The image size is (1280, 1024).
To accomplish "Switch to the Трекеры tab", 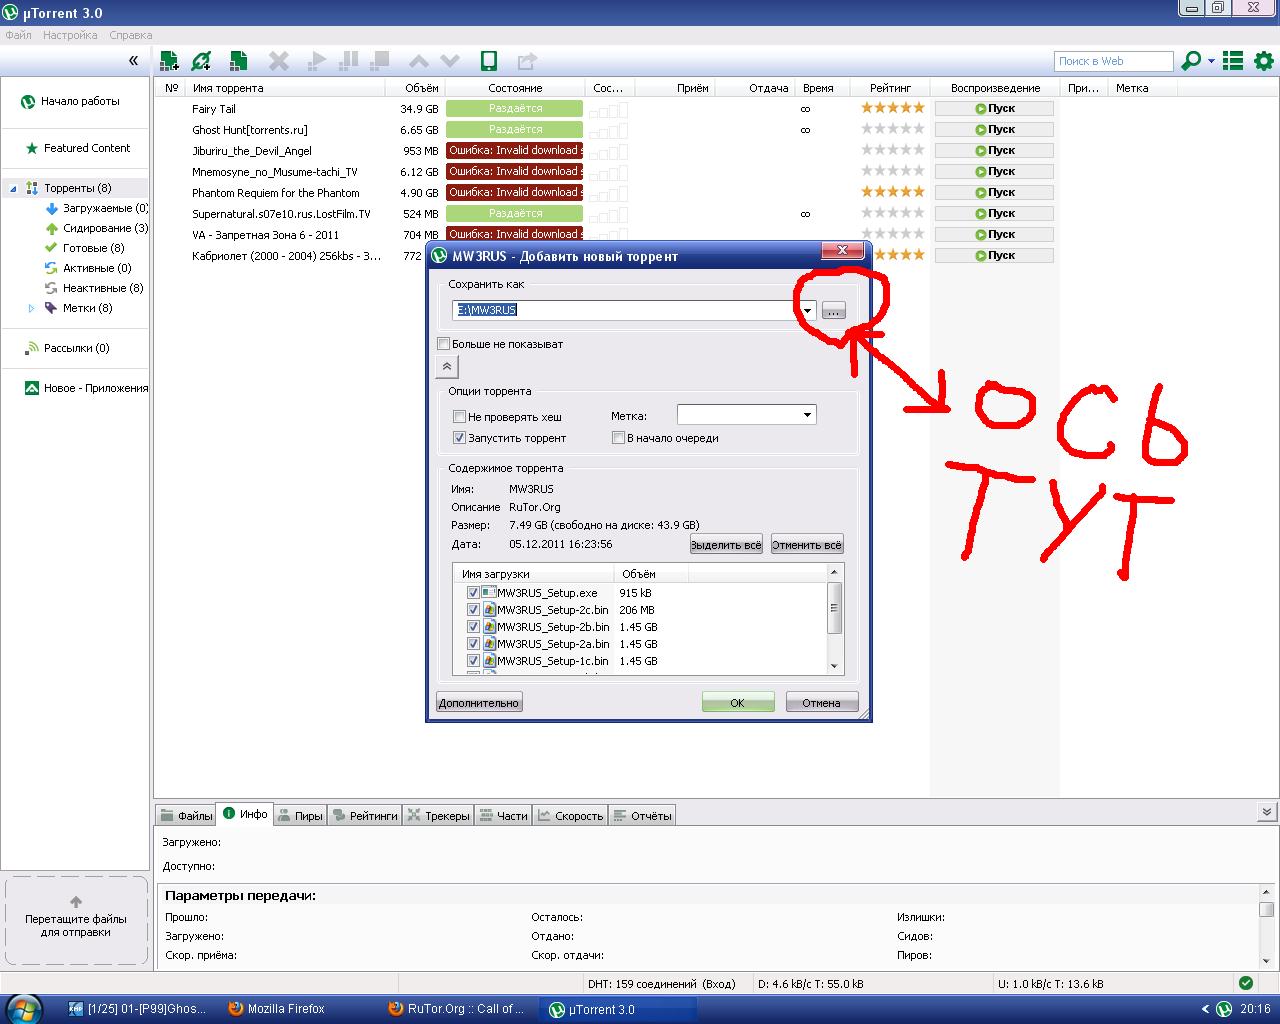I will coord(438,816).
